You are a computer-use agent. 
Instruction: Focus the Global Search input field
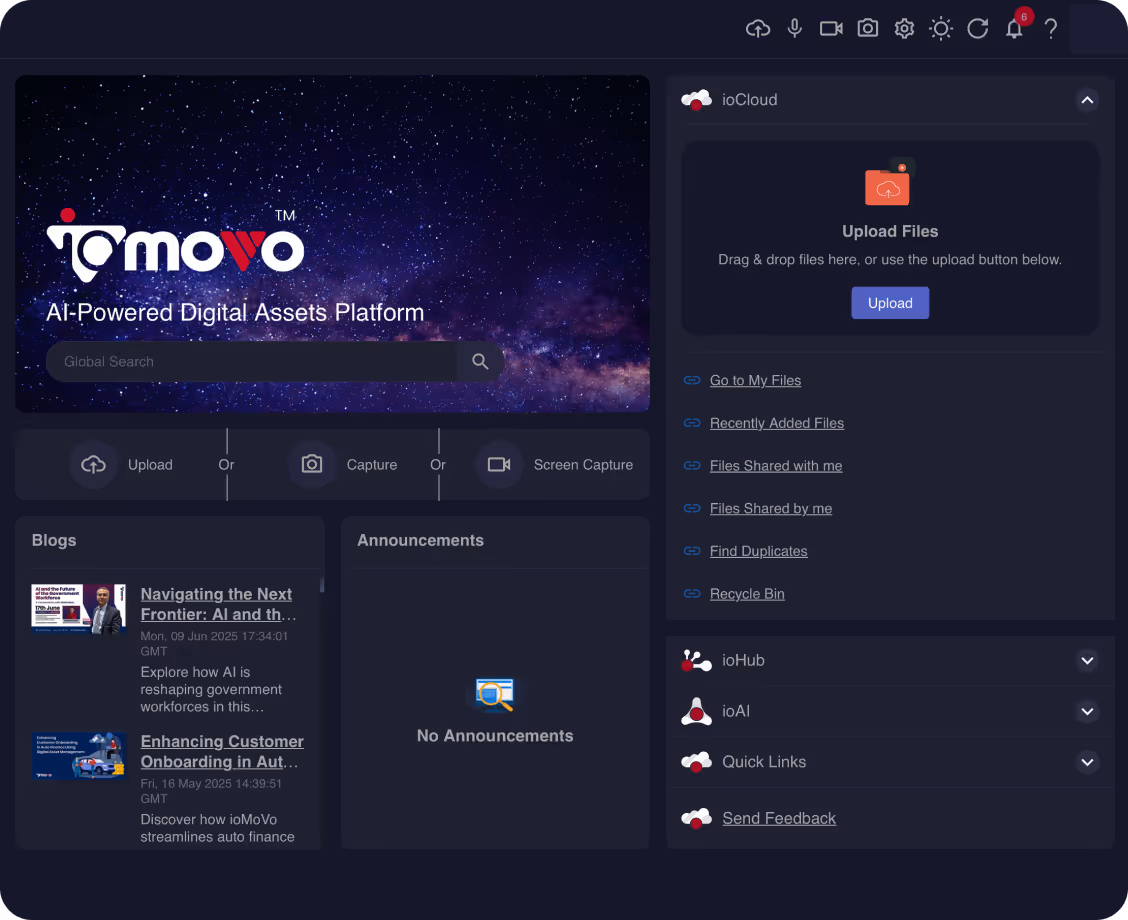pyautogui.click(x=251, y=362)
